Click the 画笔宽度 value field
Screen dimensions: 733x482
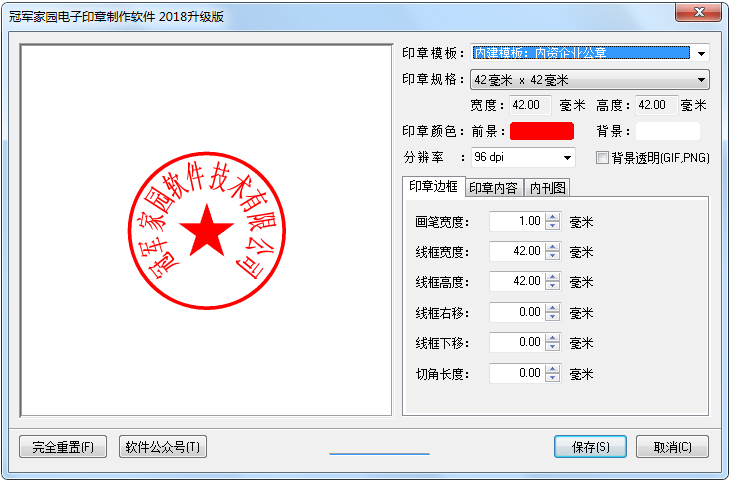tap(517, 222)
